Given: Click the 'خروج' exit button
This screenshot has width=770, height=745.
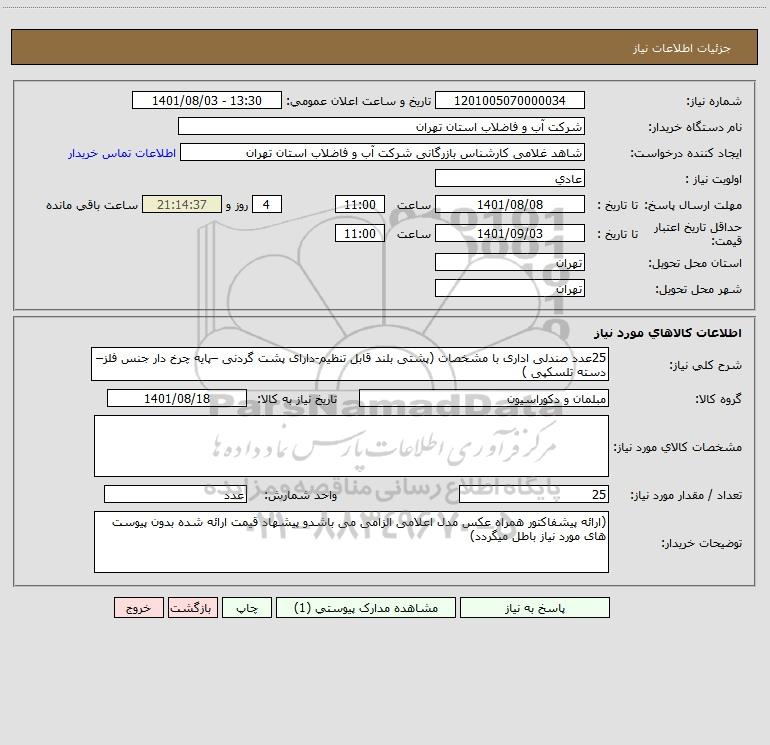Looking at the screenshot, I should (138, 607).
